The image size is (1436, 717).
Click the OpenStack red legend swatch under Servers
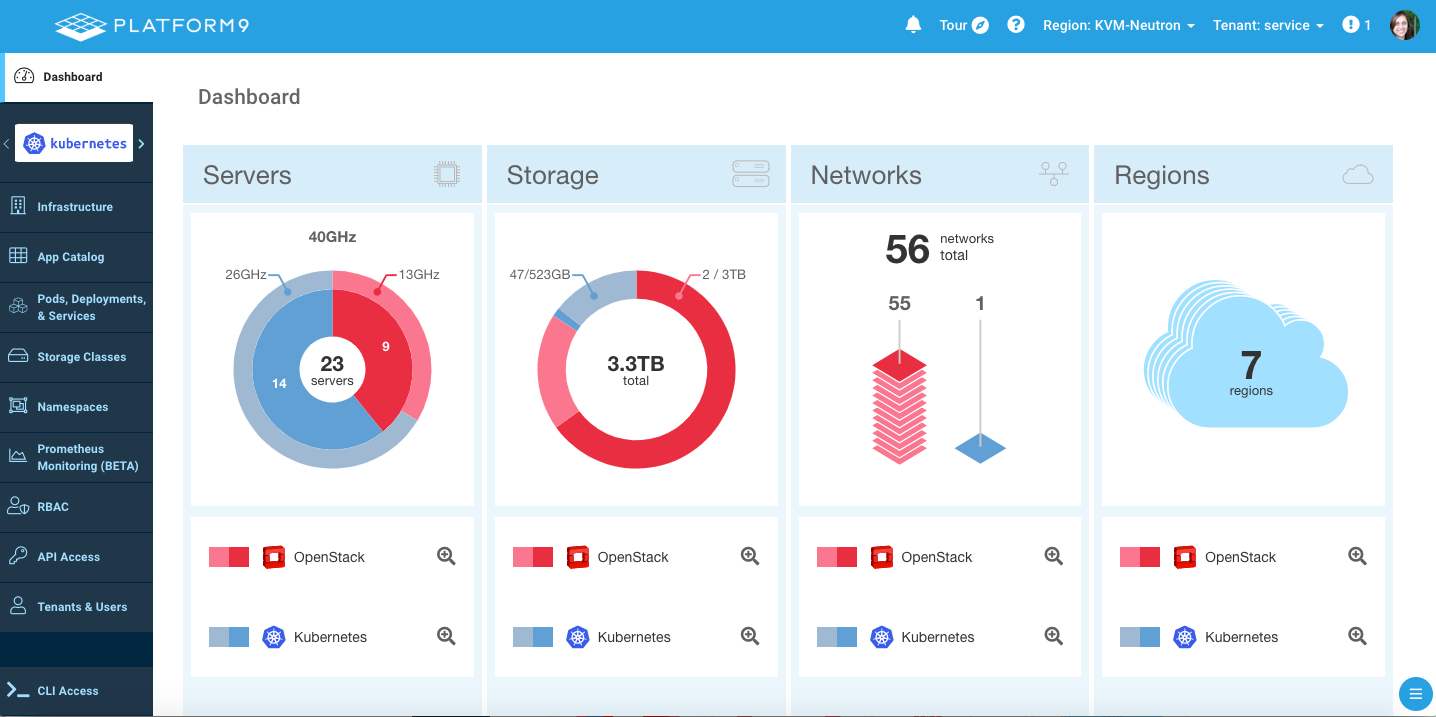tap(229, 557)
